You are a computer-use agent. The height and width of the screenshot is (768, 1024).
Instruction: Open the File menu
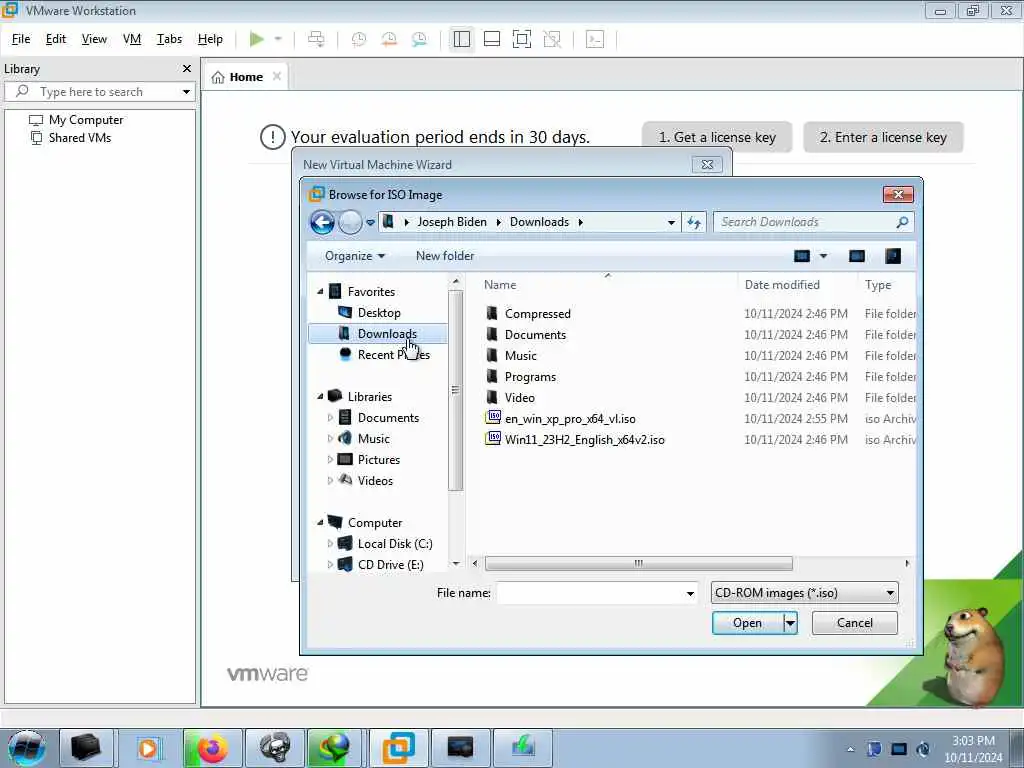point(21,39)
